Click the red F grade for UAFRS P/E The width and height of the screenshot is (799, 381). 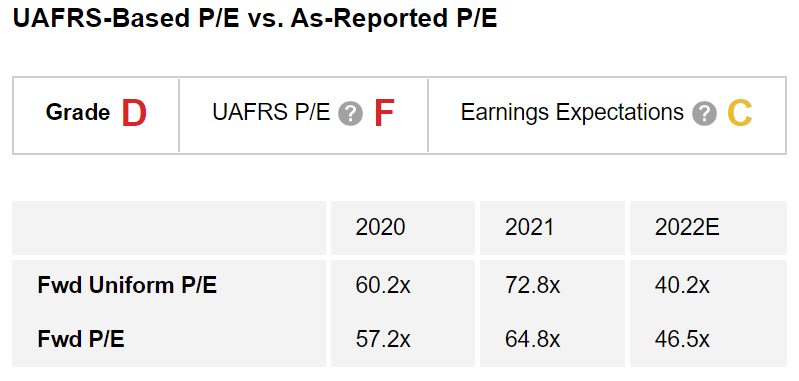(384, 113)
